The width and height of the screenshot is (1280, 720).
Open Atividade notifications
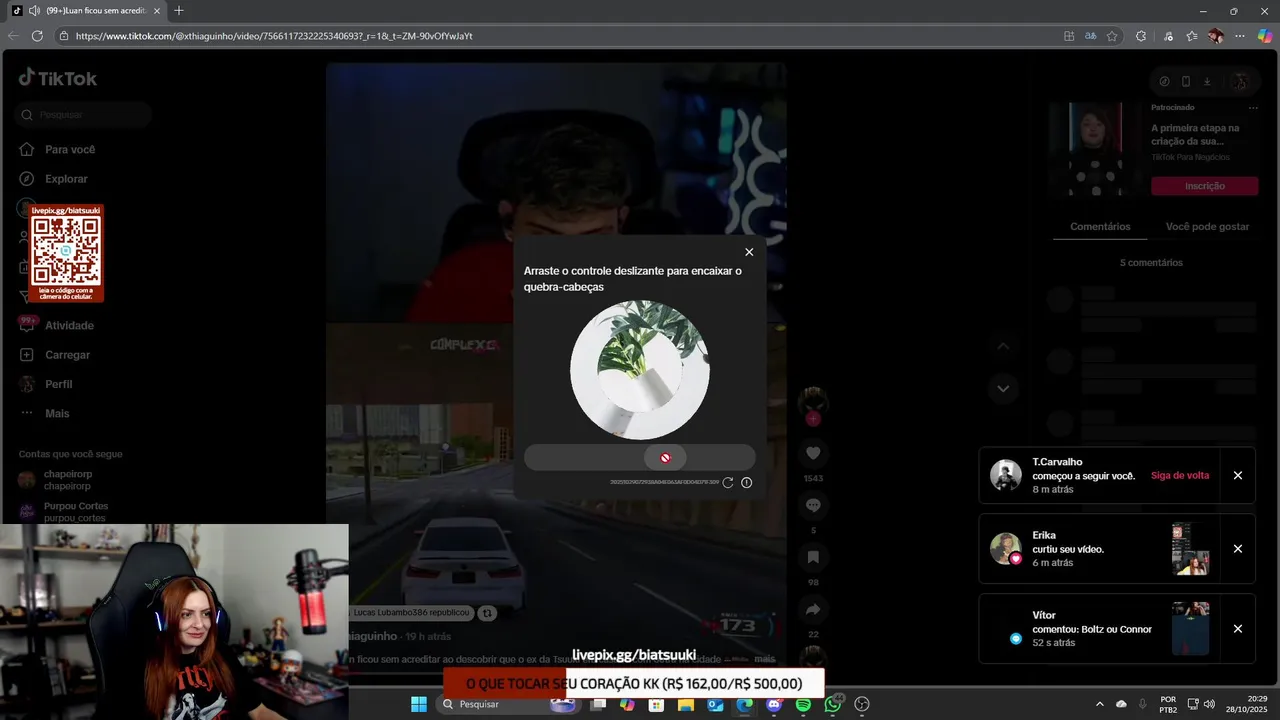[58, 325]
